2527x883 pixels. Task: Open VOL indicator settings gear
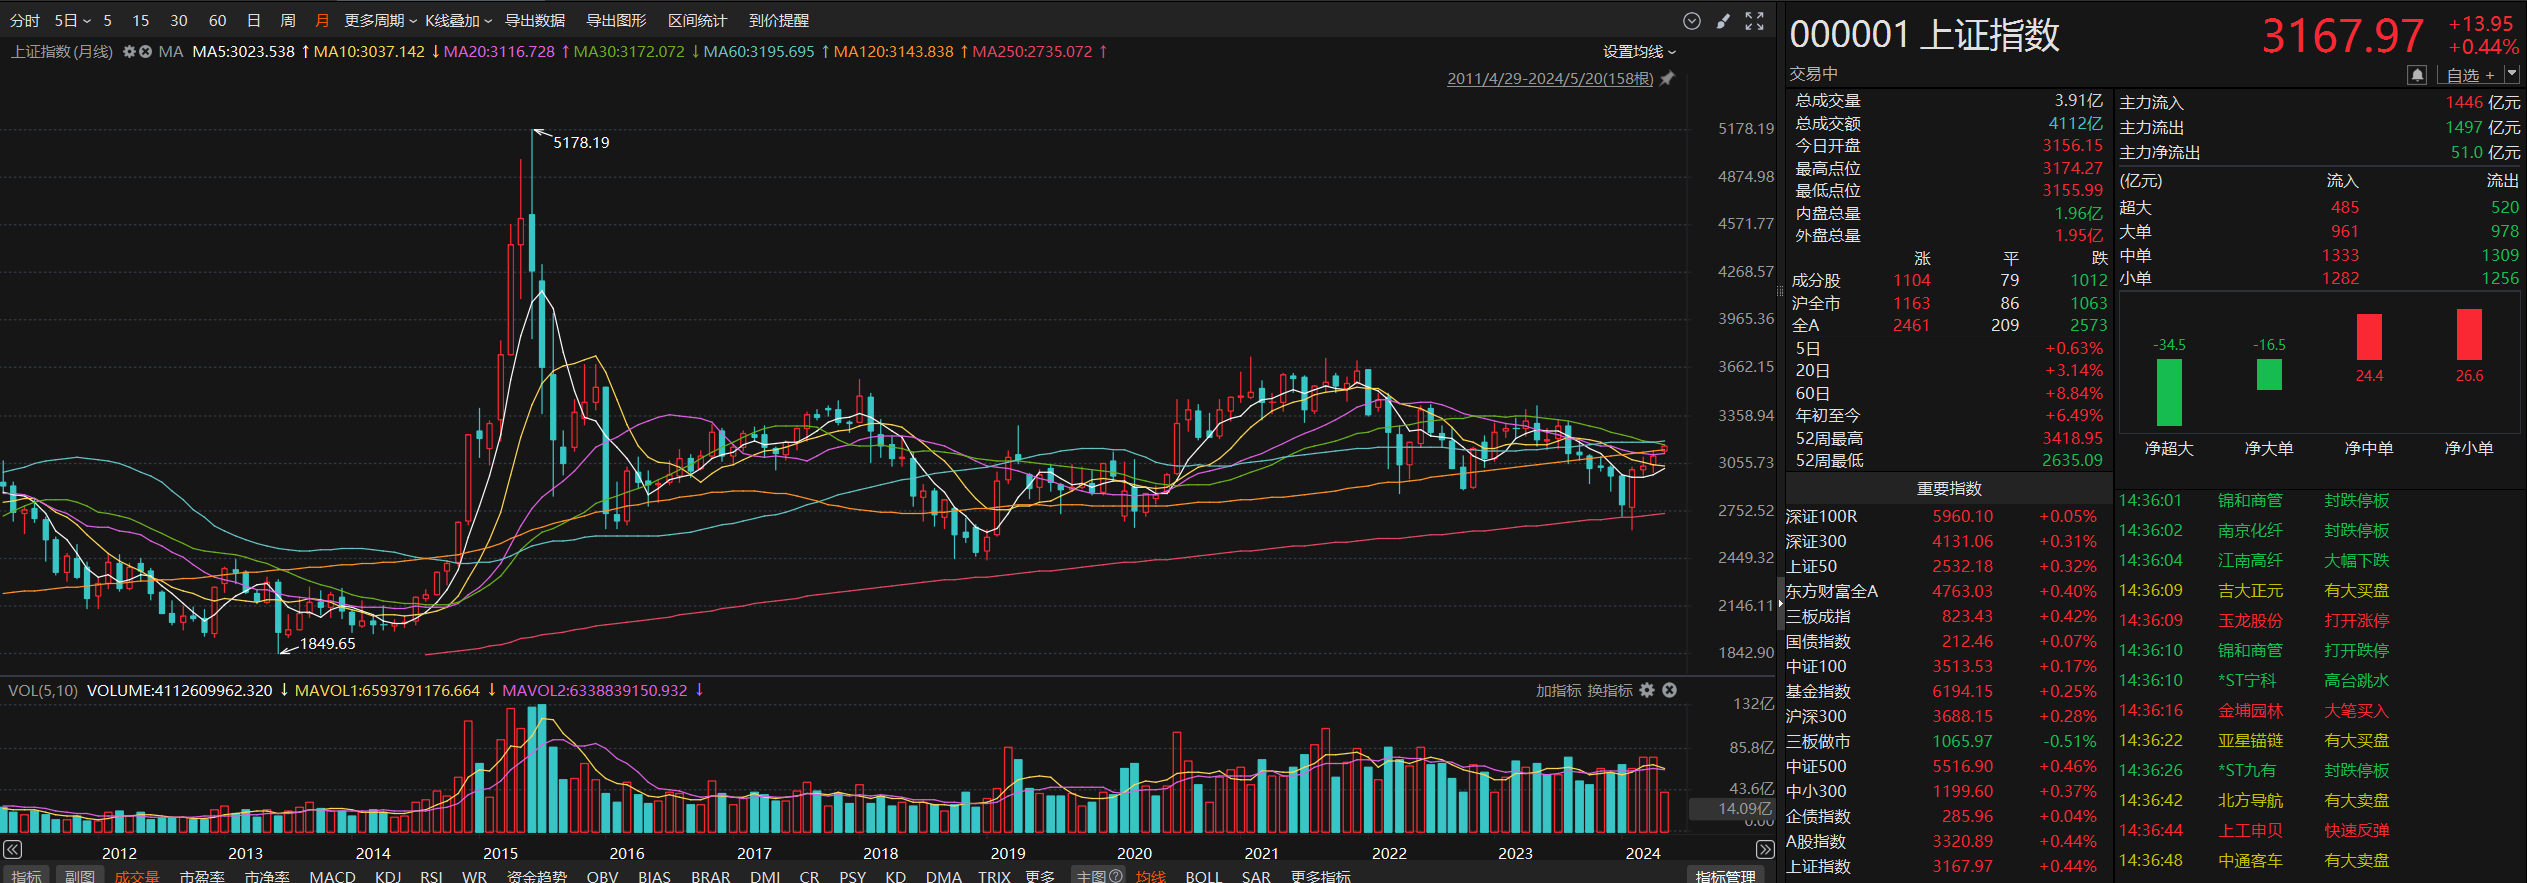click(1647, 691)
